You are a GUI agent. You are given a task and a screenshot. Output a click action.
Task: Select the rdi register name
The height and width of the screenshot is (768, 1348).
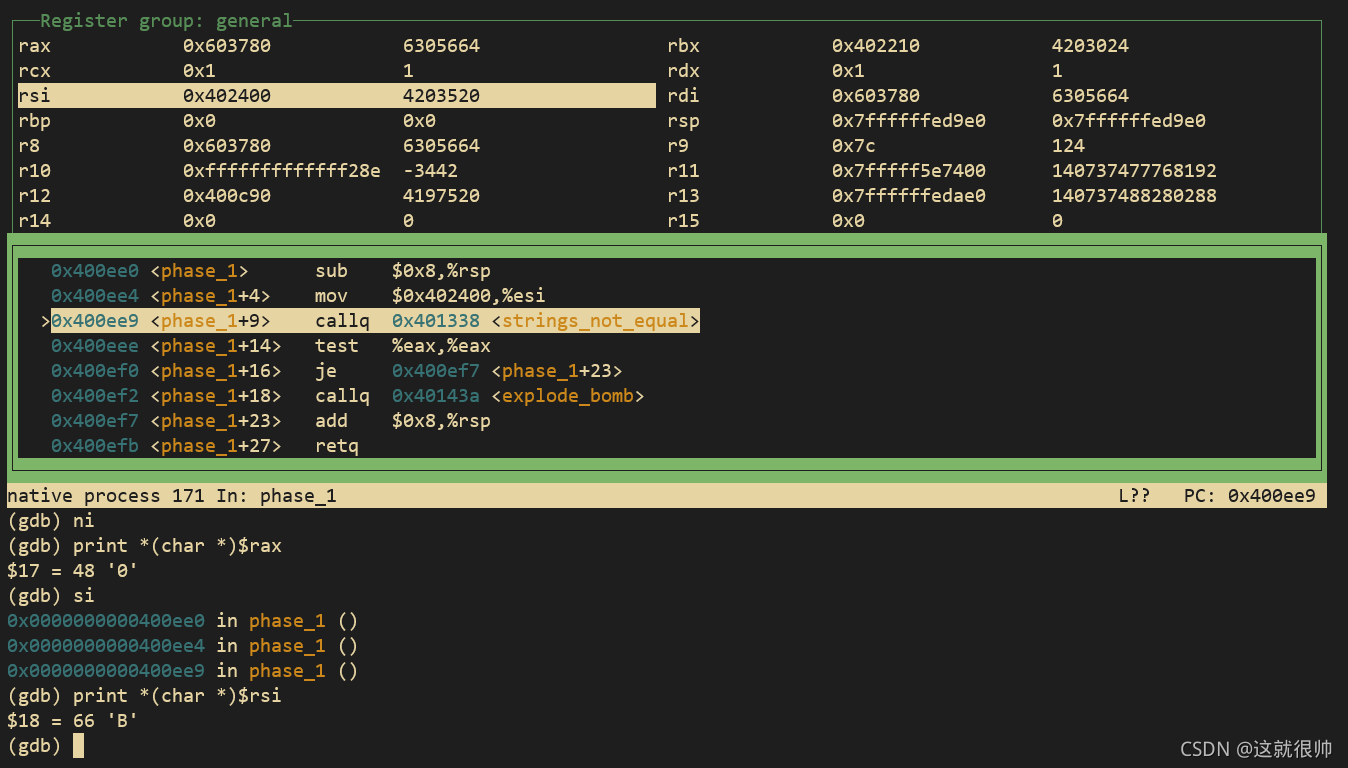click(683, 96)
